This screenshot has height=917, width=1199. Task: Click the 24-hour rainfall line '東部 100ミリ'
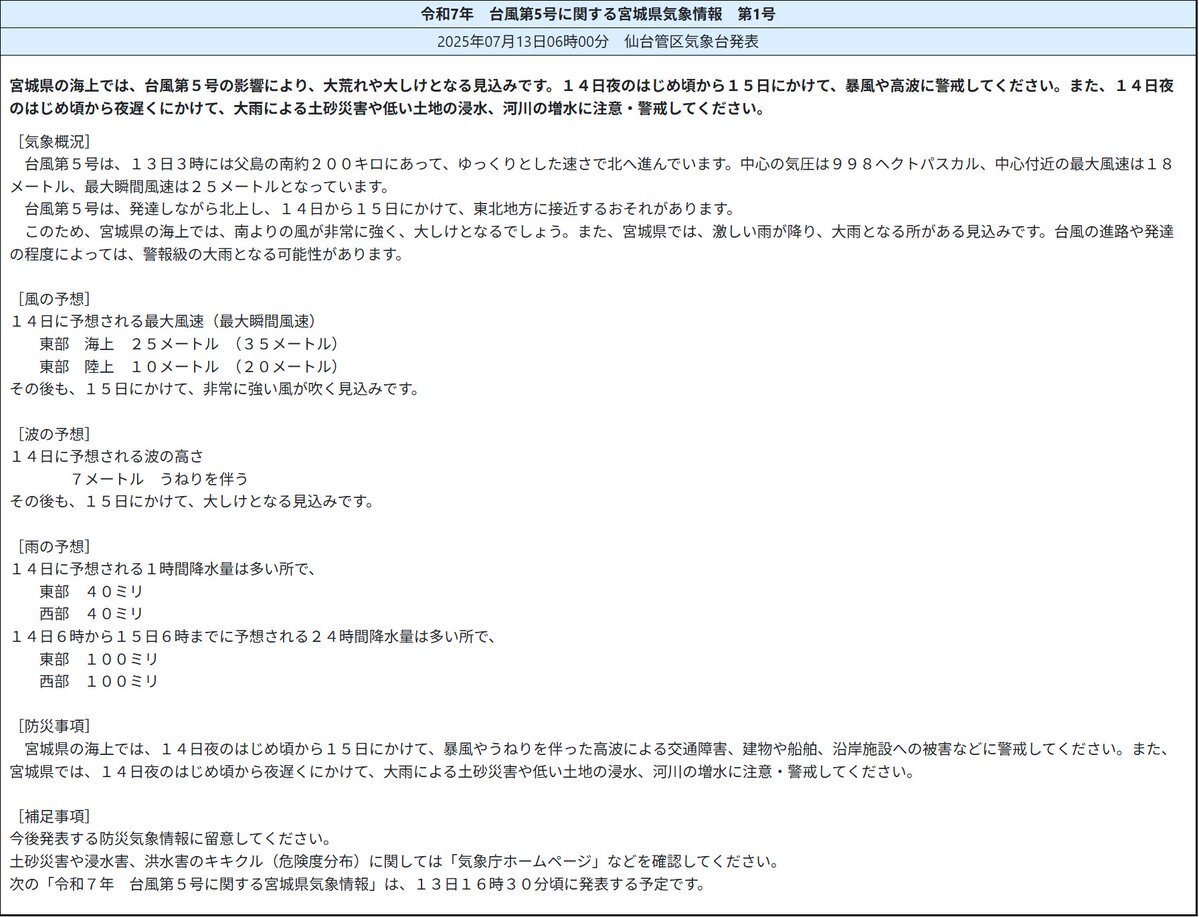tap(99, 659)
